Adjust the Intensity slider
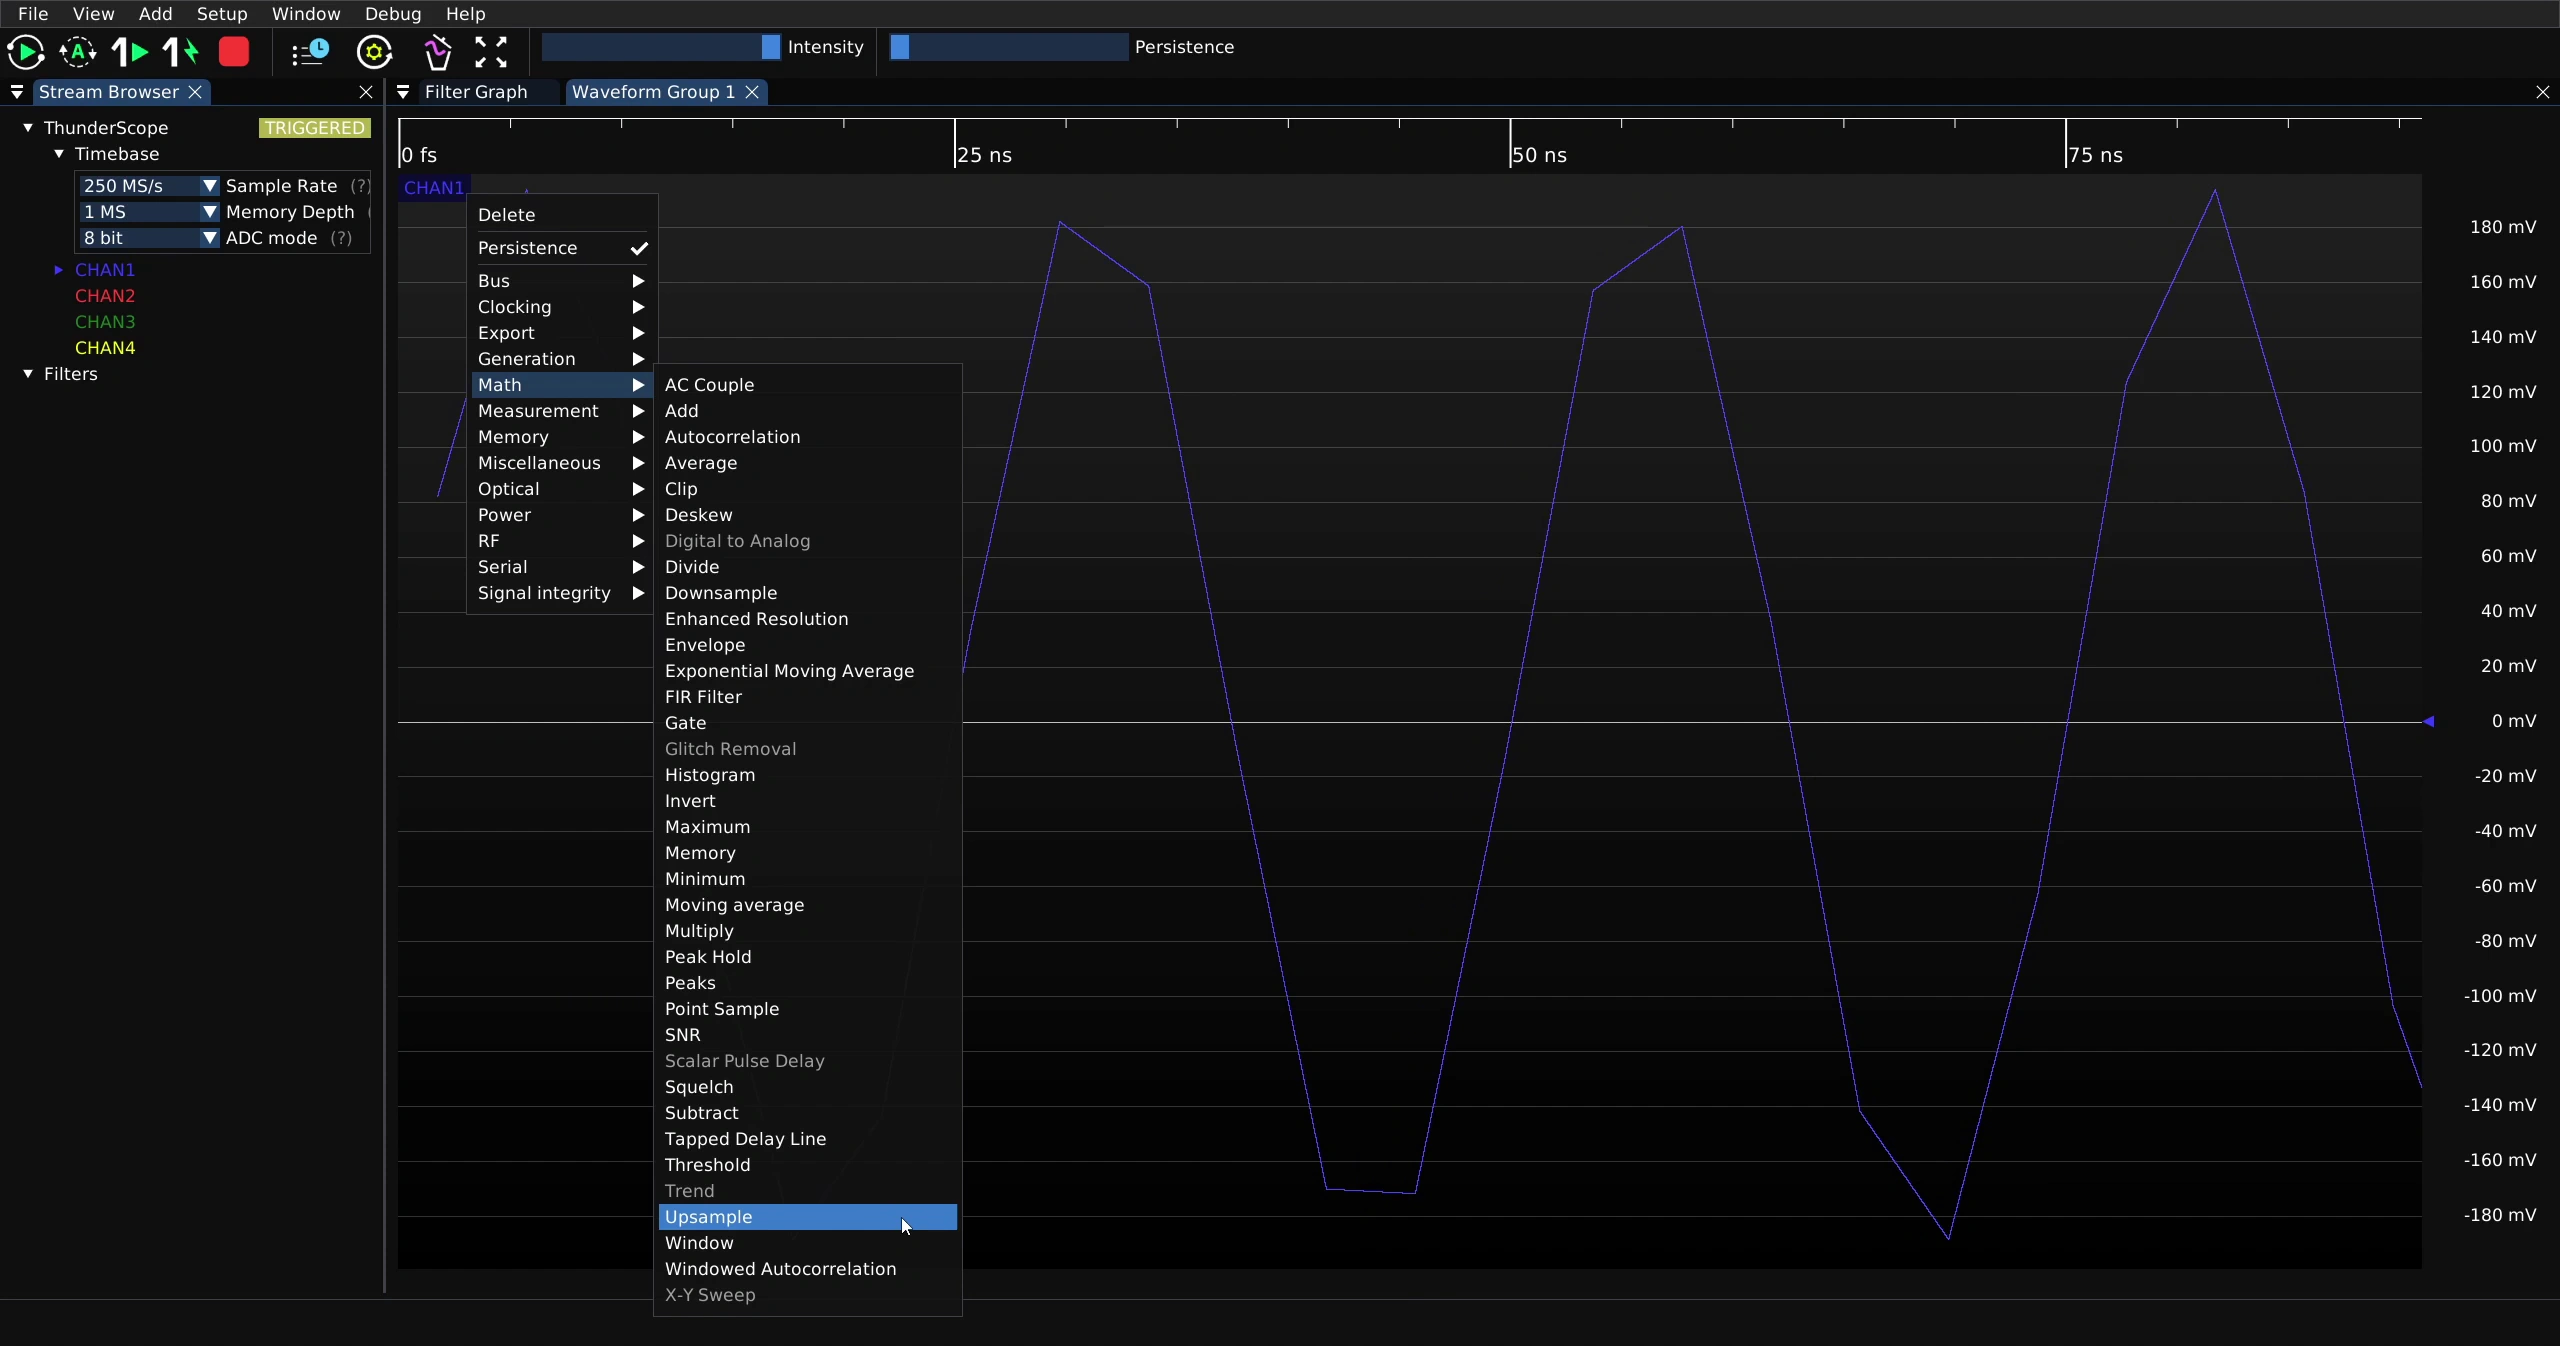The image size is (2560, 1346). 661,47
